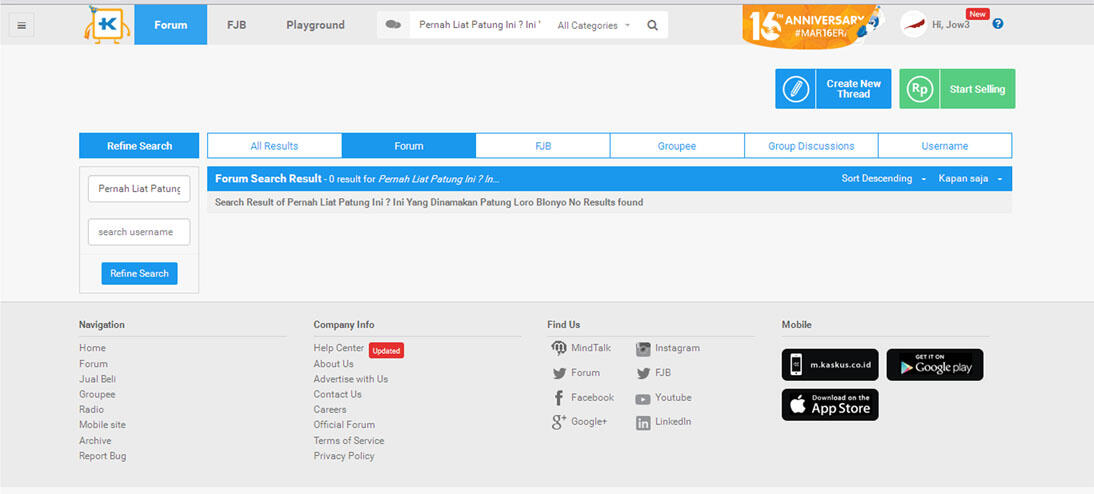Image resolution: width=1094 pixels, height=494 pixels.
Task: Click the Start Selling button
Action: pos(957,89)
